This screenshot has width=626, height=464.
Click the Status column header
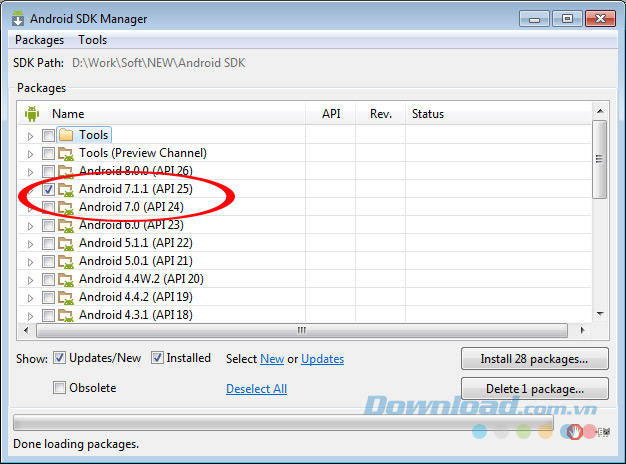(498, 114)
